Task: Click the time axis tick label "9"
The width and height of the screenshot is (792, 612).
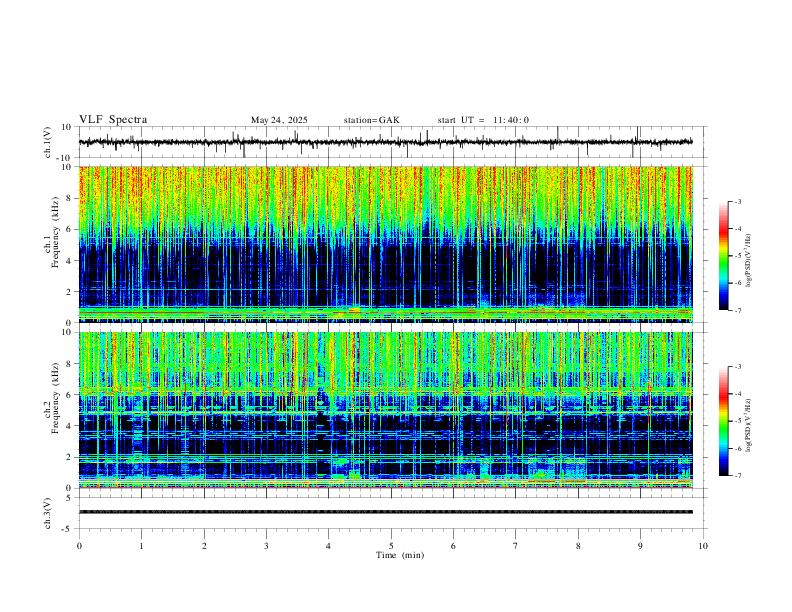Action: coord(640,546)
